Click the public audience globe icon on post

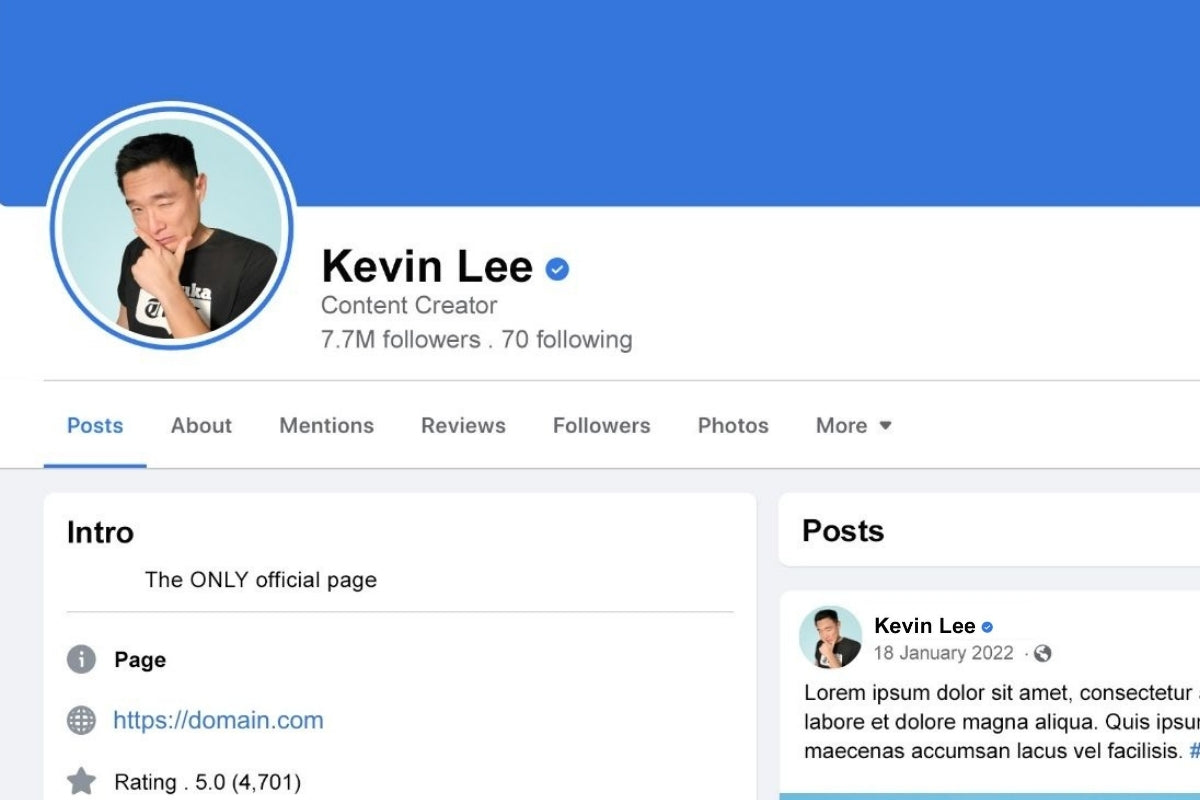[x=1042, y=654]
